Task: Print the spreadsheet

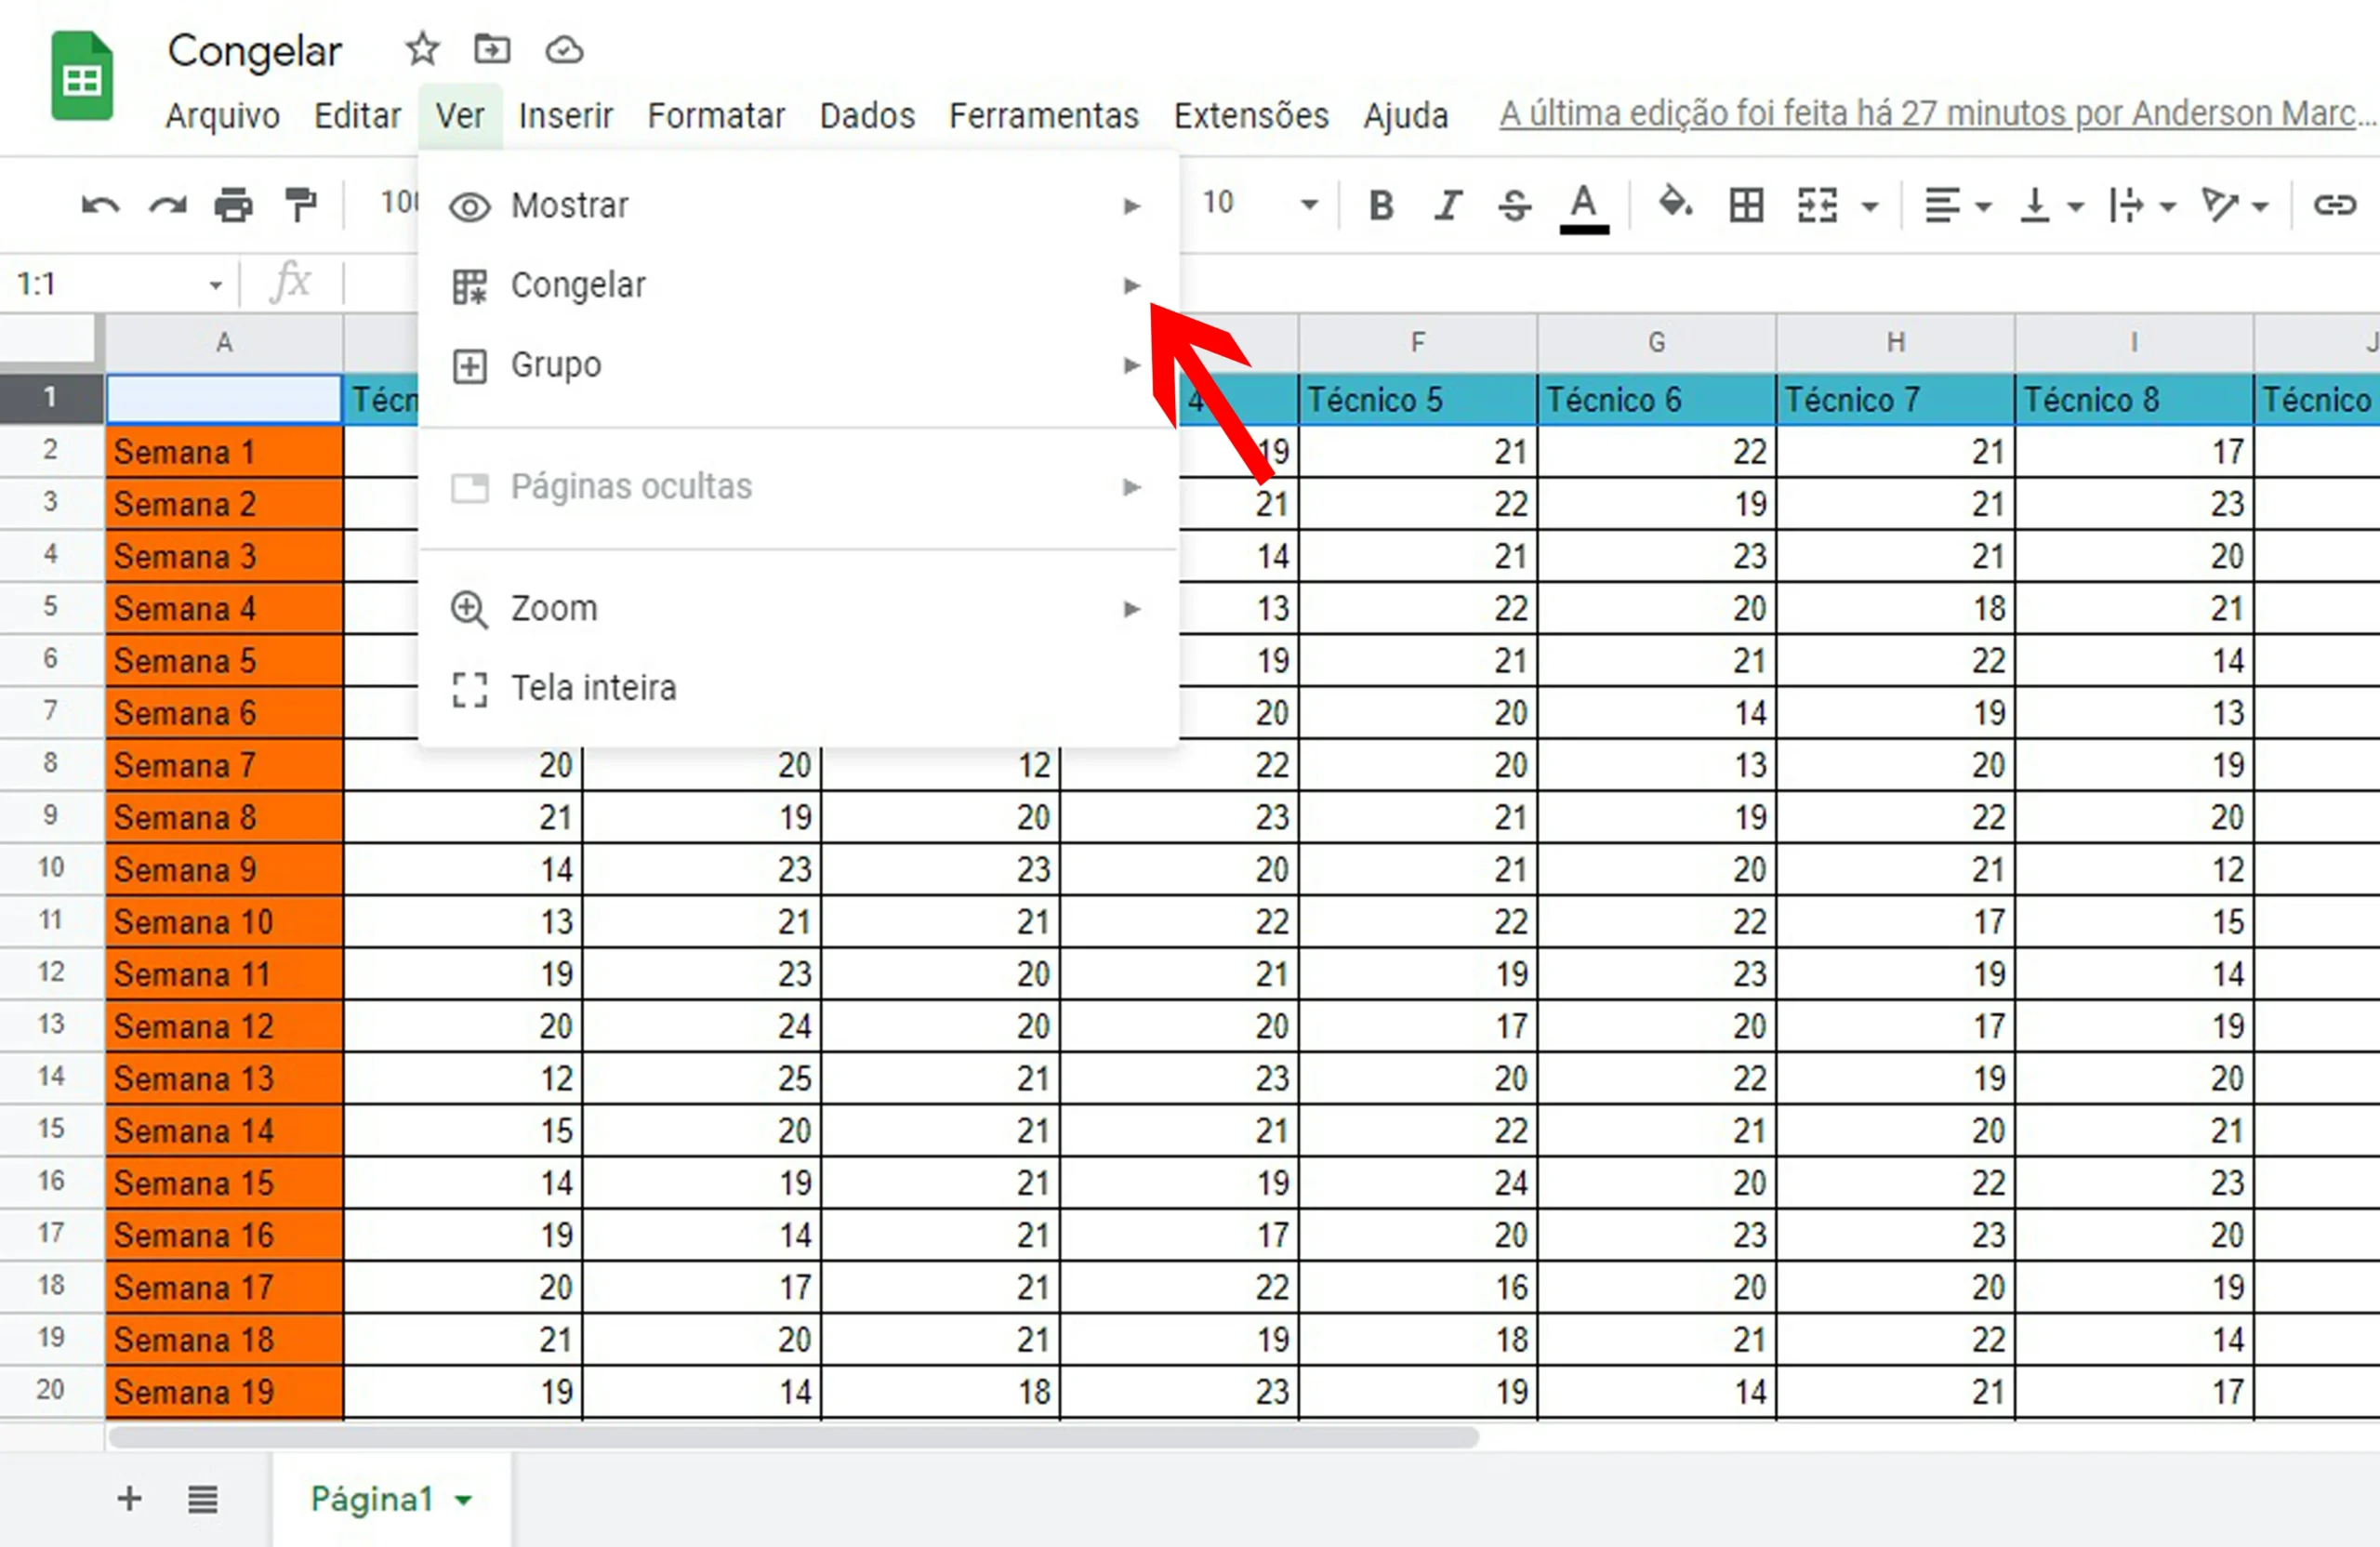Action: coord(234,206)
